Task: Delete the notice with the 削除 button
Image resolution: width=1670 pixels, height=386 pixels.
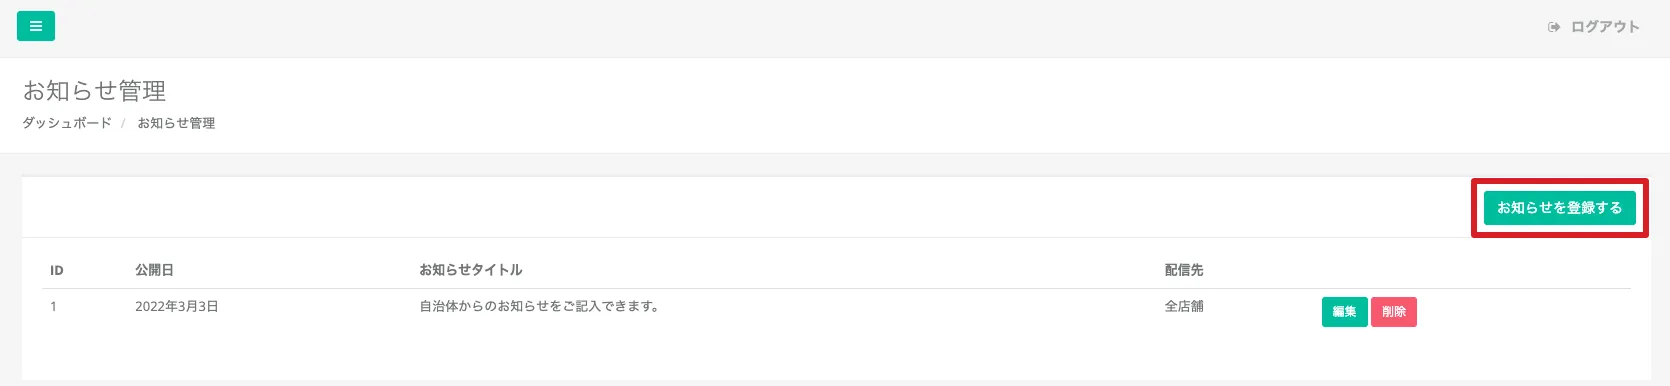Action: (1394, 312)
